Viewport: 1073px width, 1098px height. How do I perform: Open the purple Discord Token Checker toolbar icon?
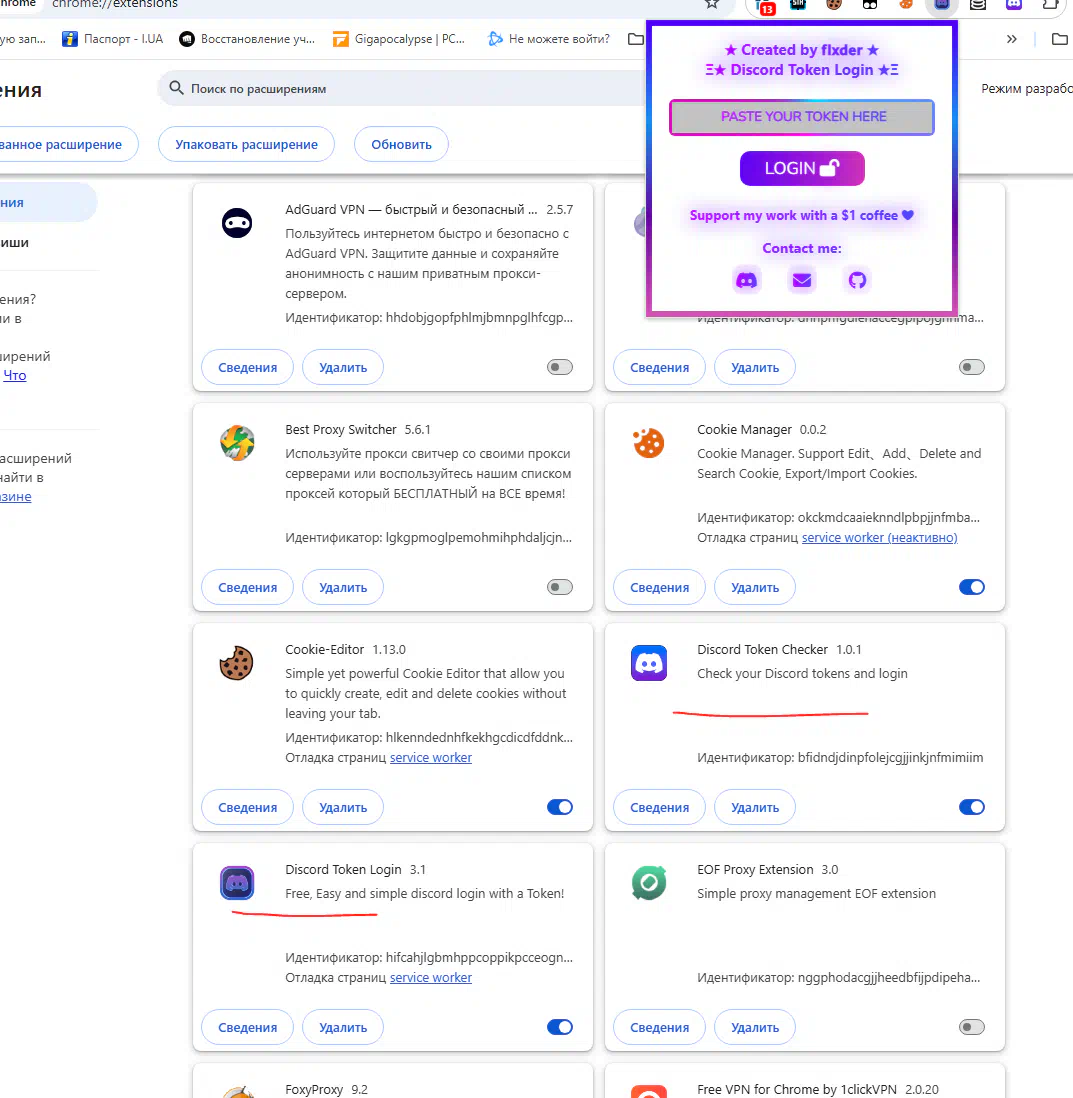click(x=1013, y=4)
